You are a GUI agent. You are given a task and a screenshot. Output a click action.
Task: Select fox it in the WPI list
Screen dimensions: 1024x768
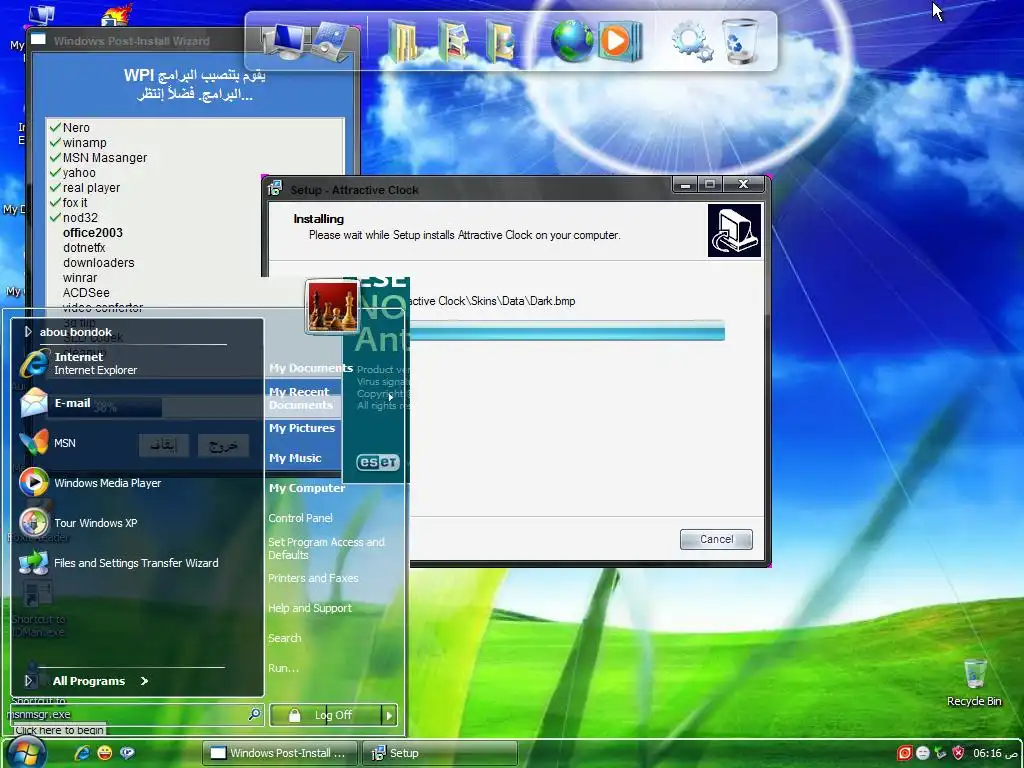[74, 202]
